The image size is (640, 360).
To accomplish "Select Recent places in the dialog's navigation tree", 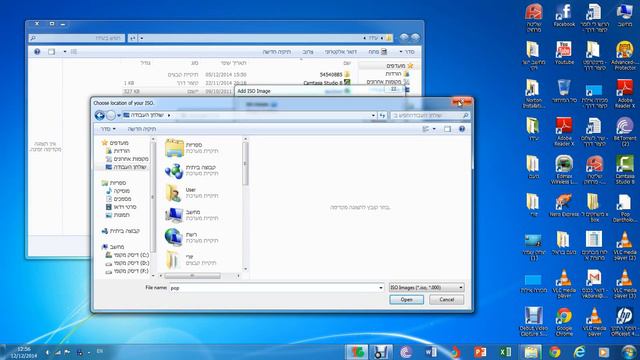I will (127, 159).
